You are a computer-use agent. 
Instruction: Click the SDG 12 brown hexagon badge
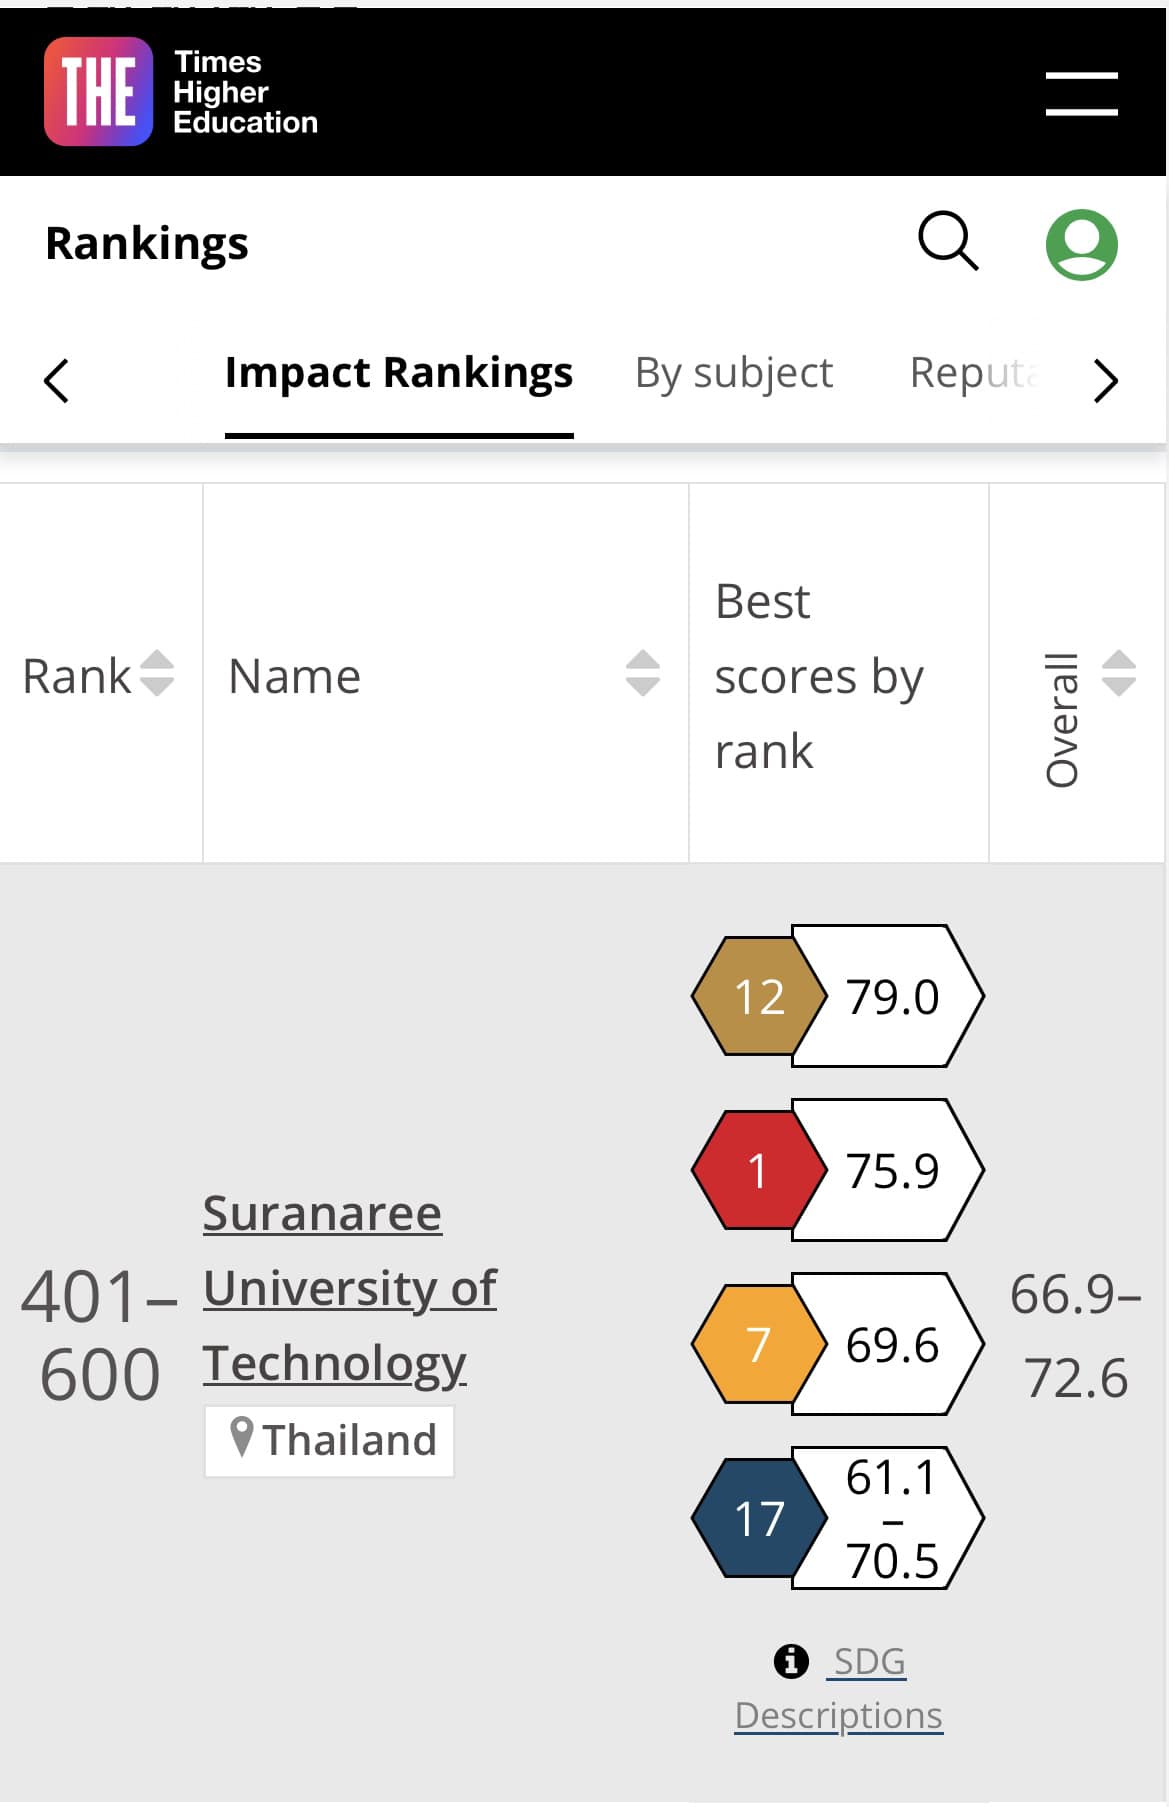pyautogui.click(x=759, y=996)
